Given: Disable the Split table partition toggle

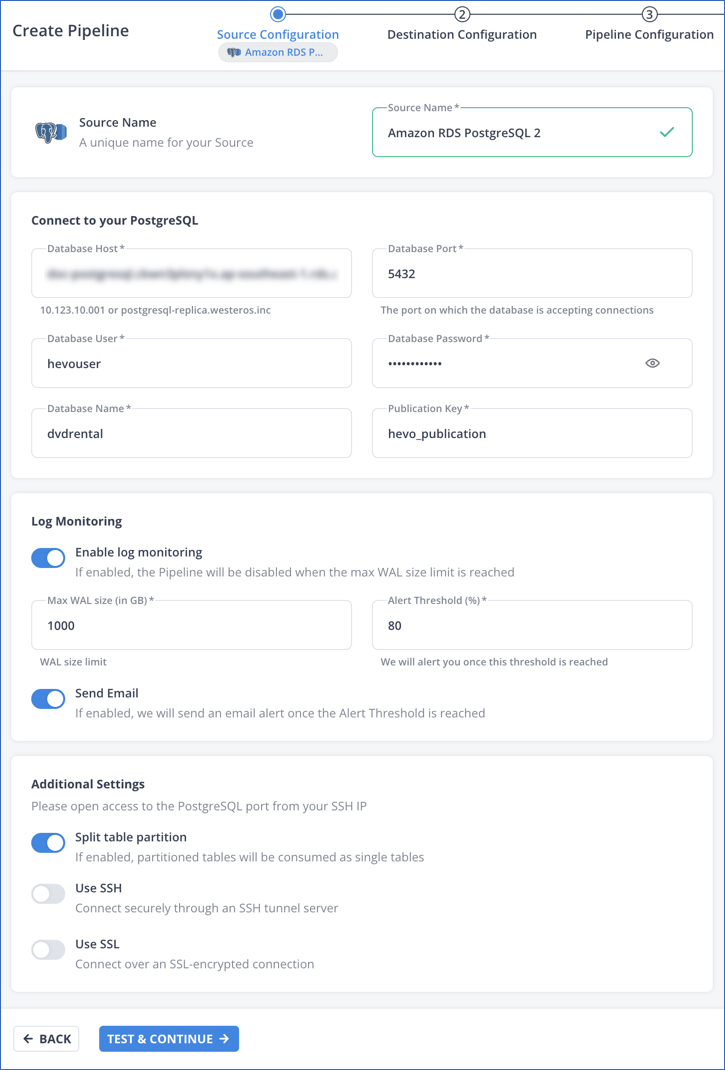Looking at the screenshot, I should click(x=48, y=842).
